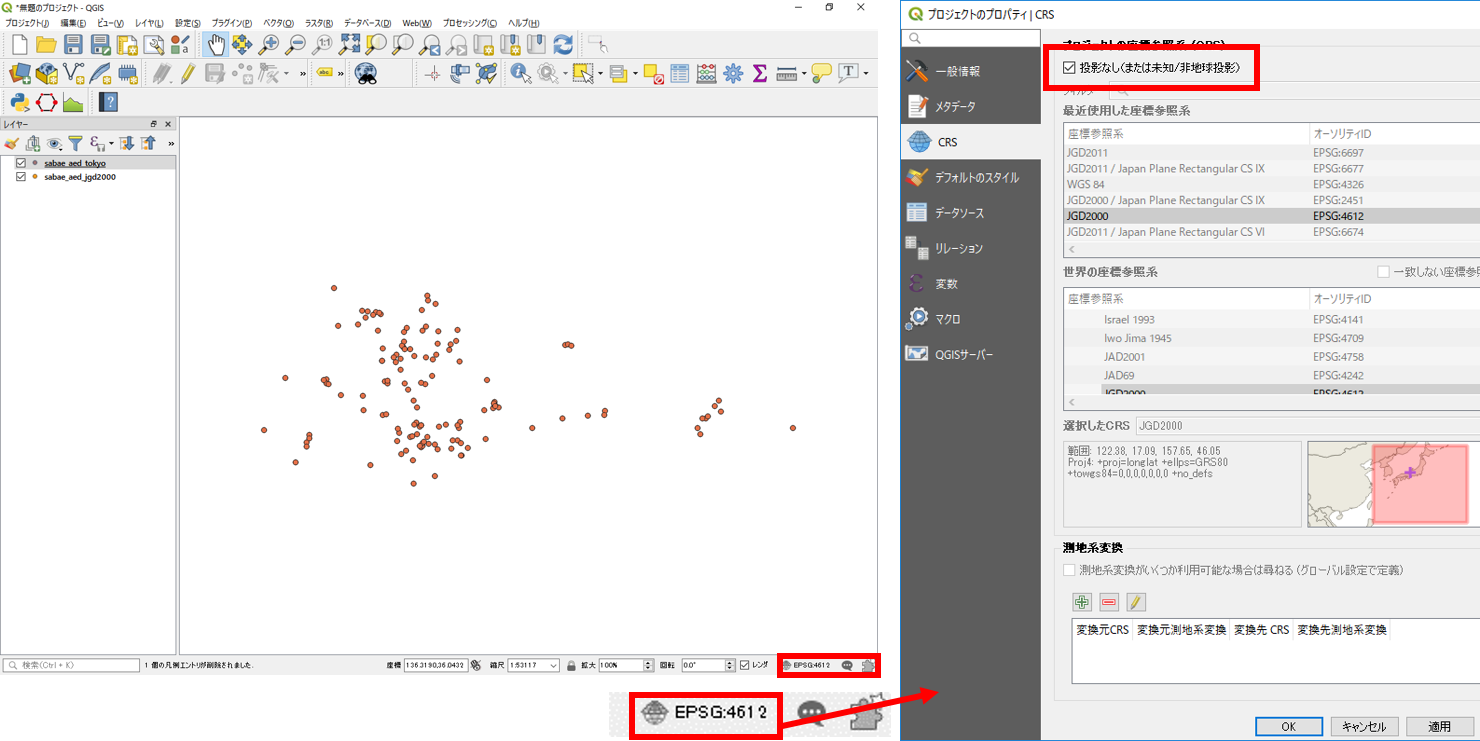Click Filter Legend funnel icon in Layers panel
The width and height of the screenshot is (1480, 741).
75,144
